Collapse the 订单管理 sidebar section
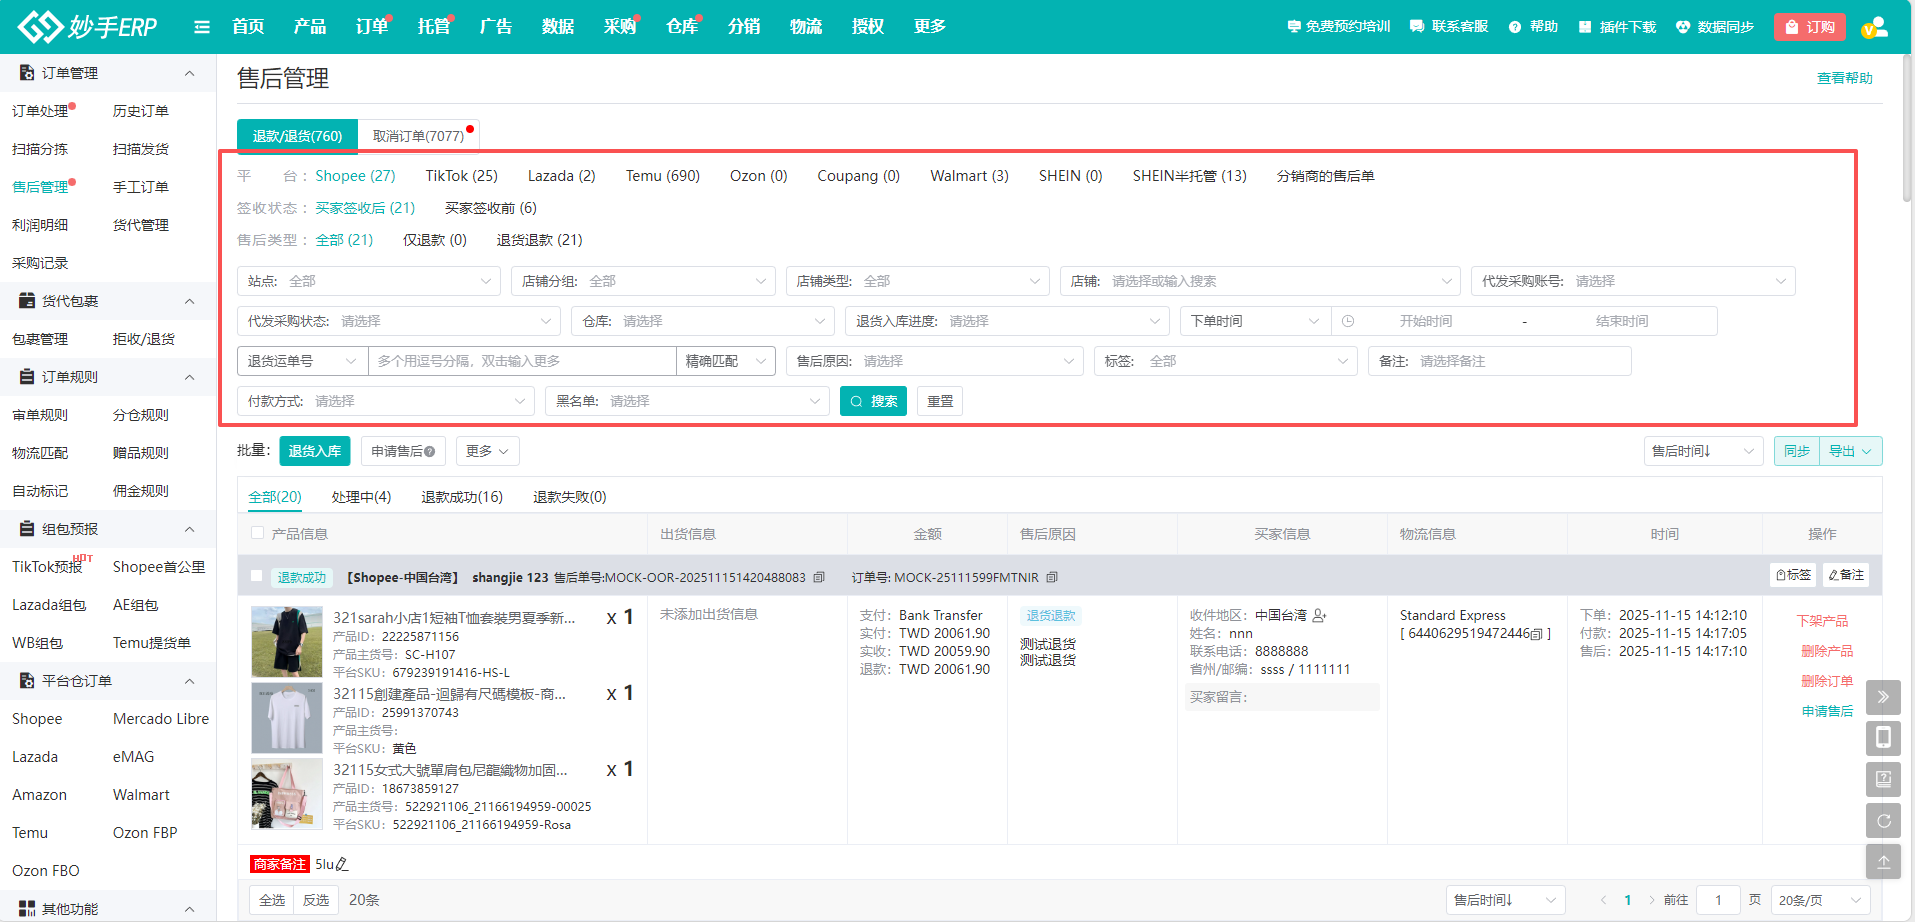The height and width of the screenshot is (922, 1915). point(189,73)
